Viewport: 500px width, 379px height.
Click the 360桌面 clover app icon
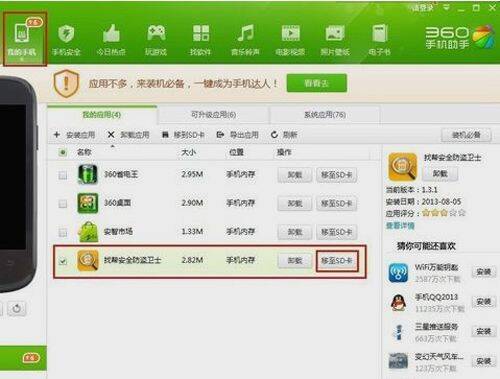point(88,203)
